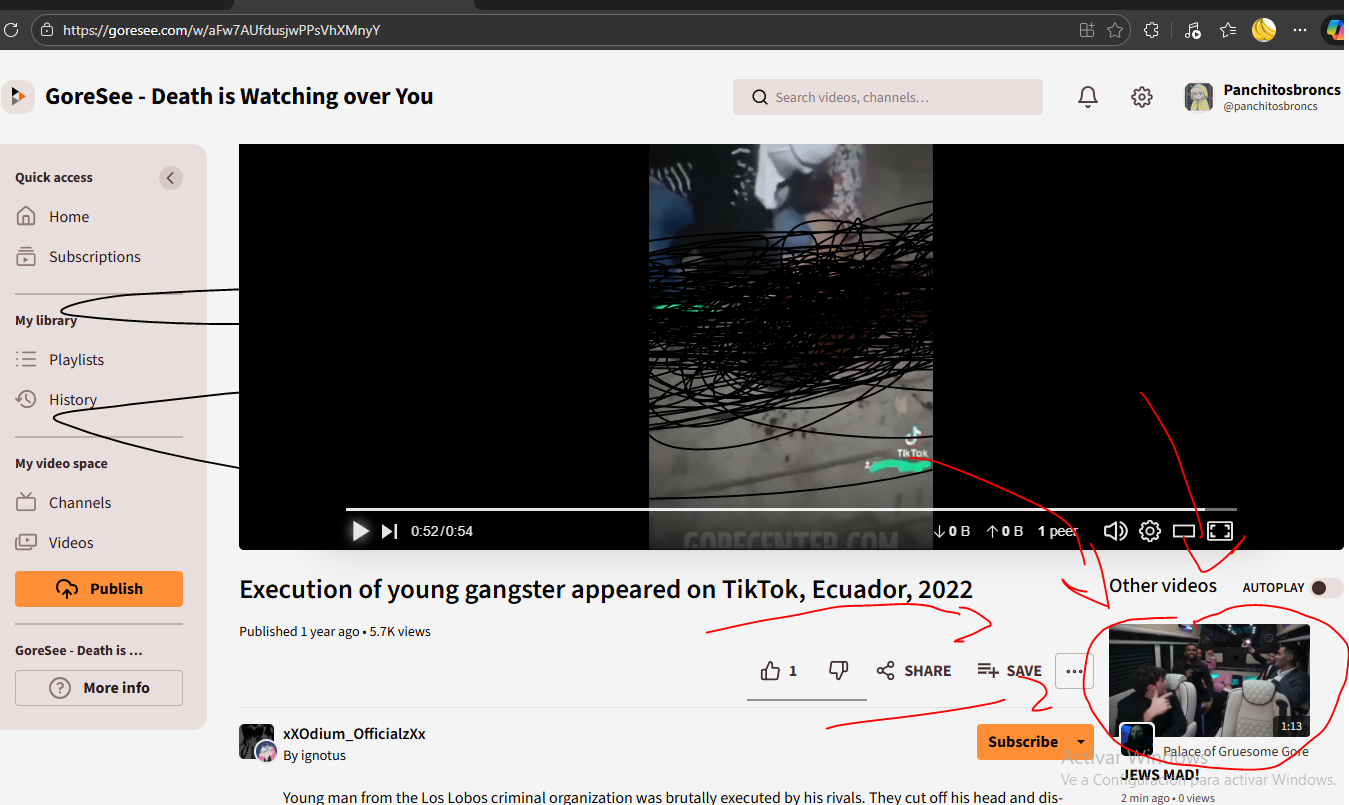Toggle the Autoplay switch

coord(1327,588)
